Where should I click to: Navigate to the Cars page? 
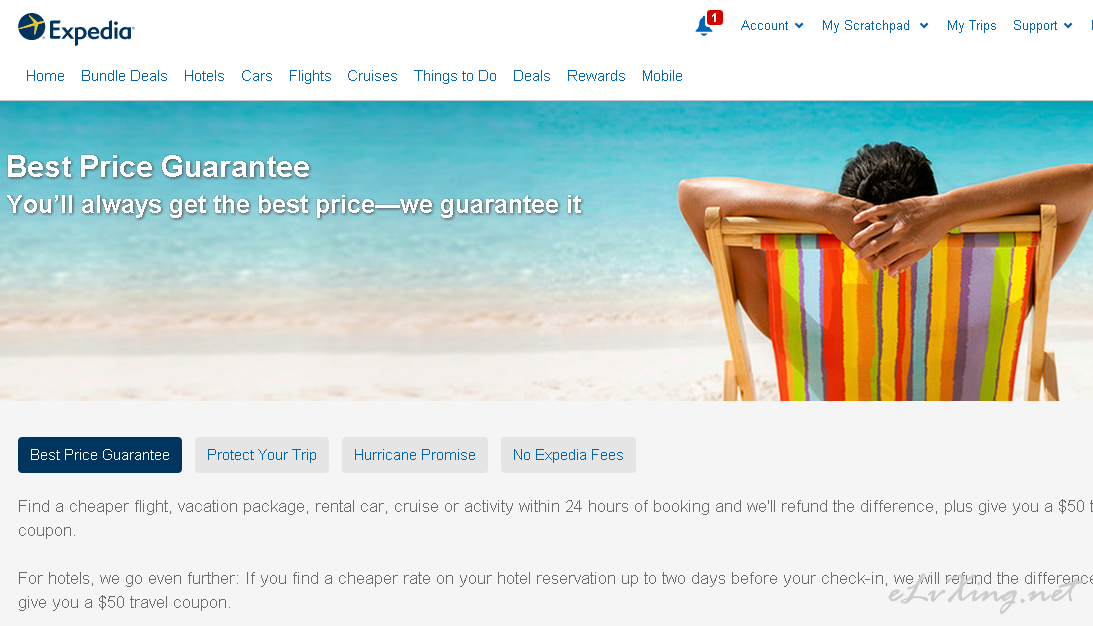tap(257, 76)
